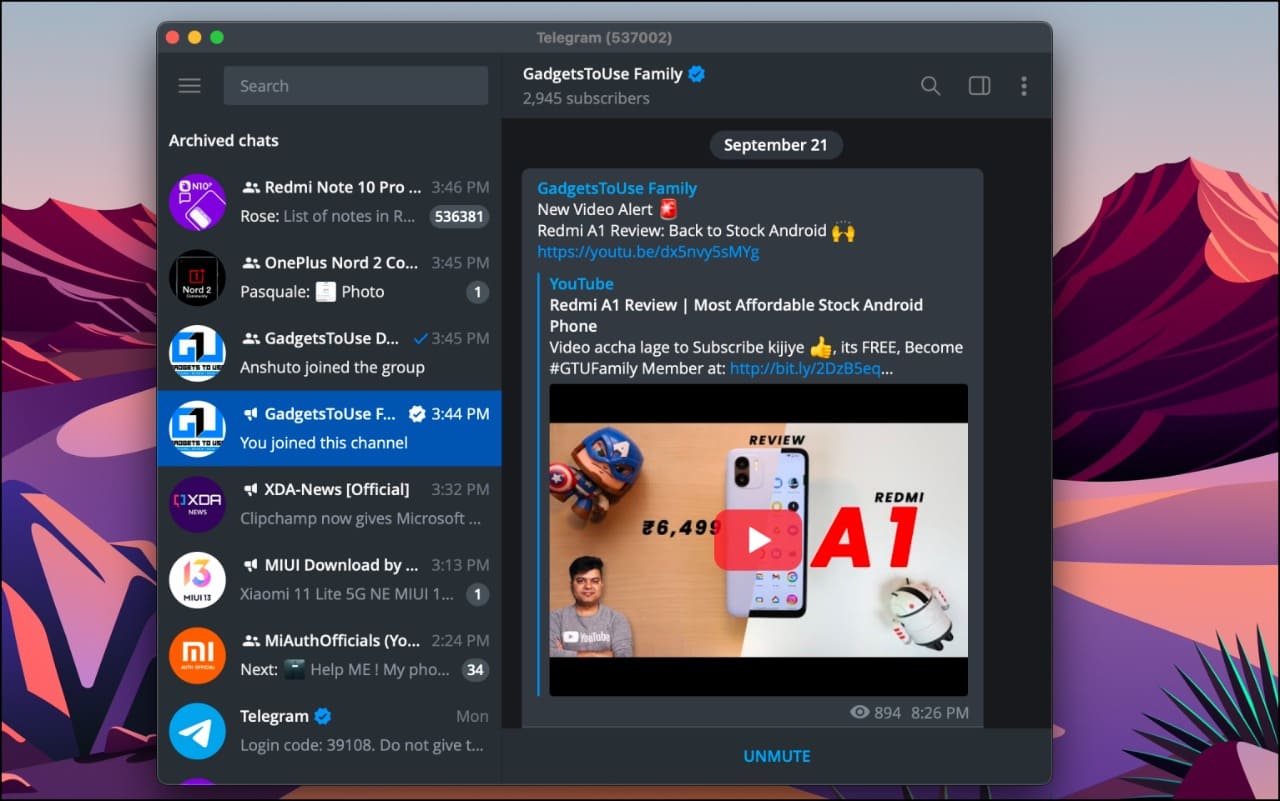Click verified badge on GadgetsToUse F... chat row

tap(417, 414)
